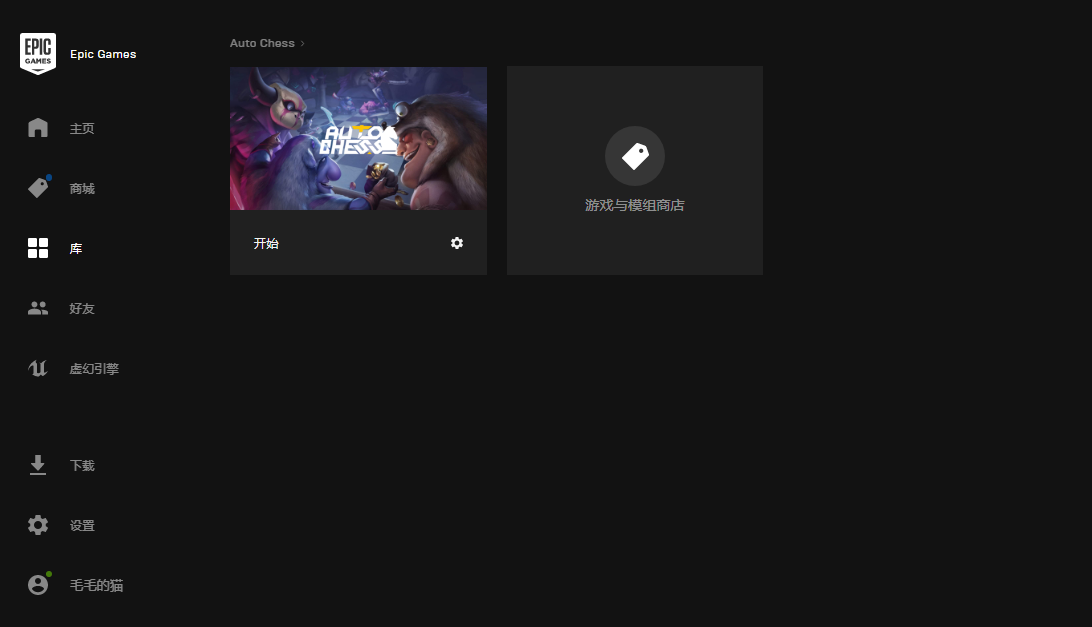Click the 毛毛的猫 account name

tap(96, 586)
